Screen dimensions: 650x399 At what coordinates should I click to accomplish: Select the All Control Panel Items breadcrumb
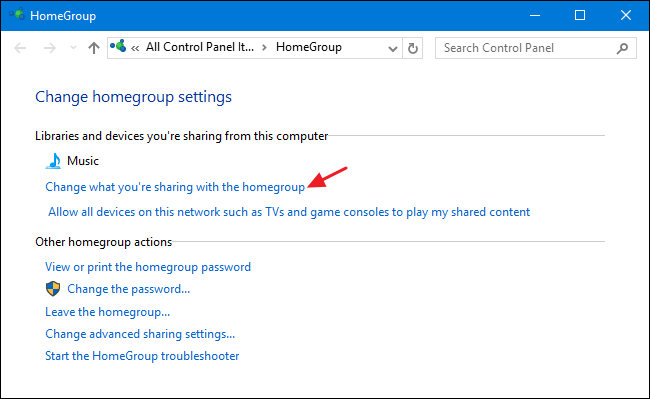point(200,47)
